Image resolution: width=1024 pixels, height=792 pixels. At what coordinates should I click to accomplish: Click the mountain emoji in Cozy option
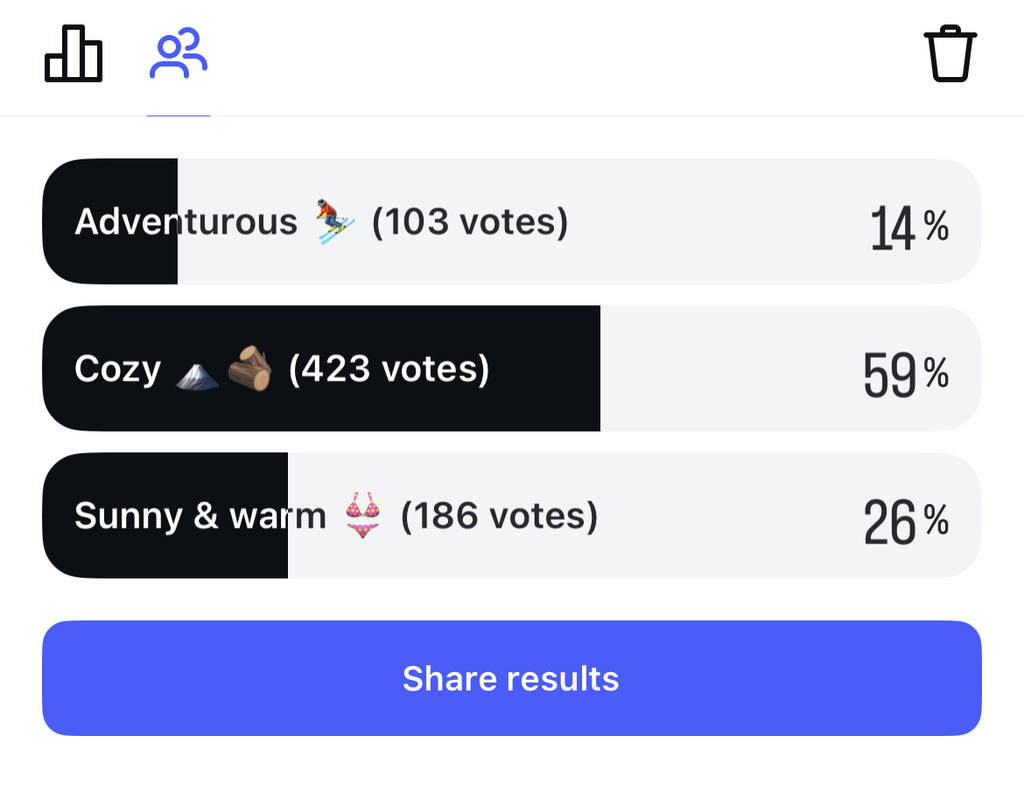point(197,371)
